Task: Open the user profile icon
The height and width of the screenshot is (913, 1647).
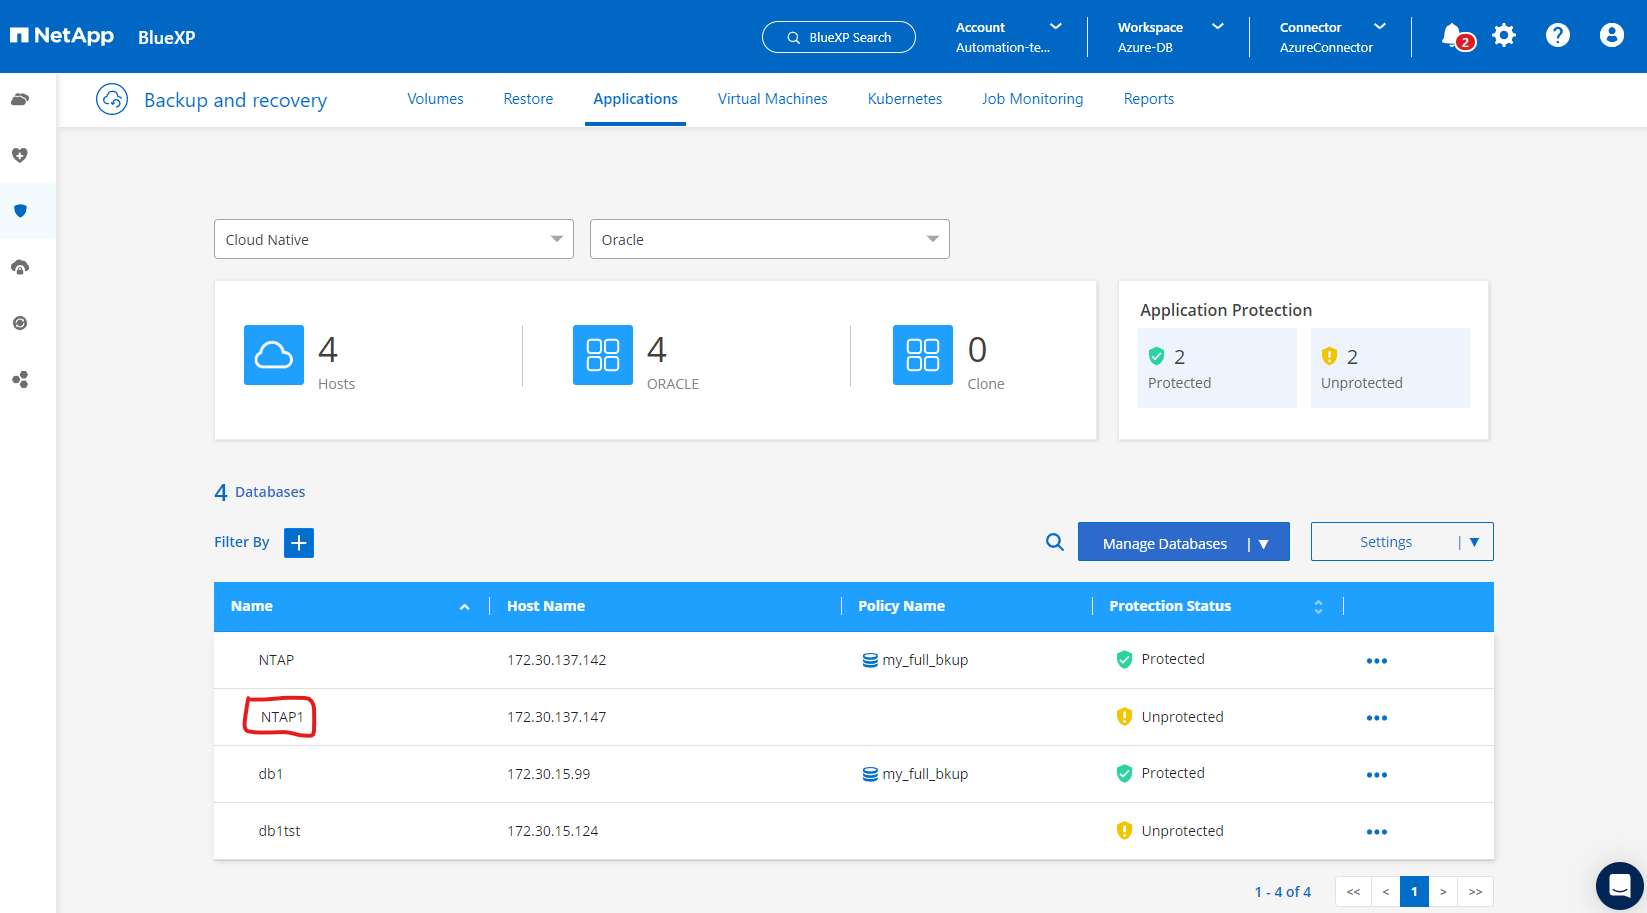Action: [1611, 36]
